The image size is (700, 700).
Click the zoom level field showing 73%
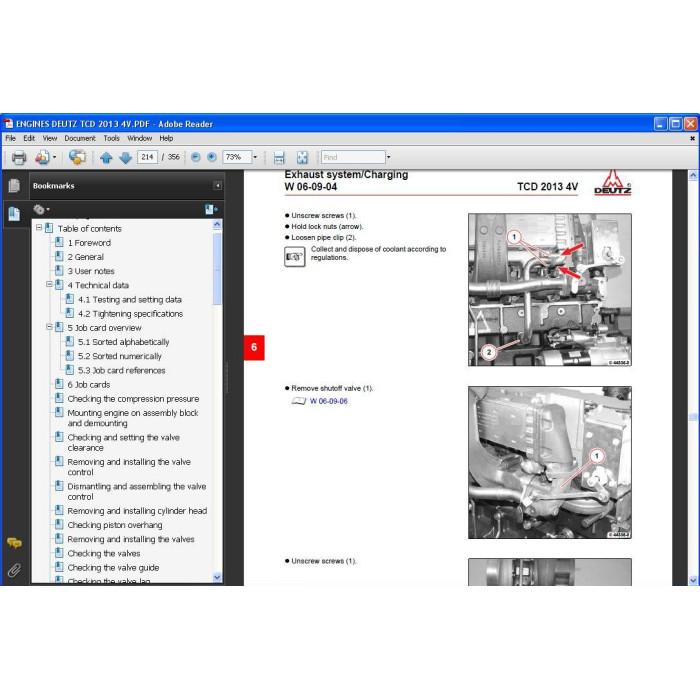pos(237,157)
